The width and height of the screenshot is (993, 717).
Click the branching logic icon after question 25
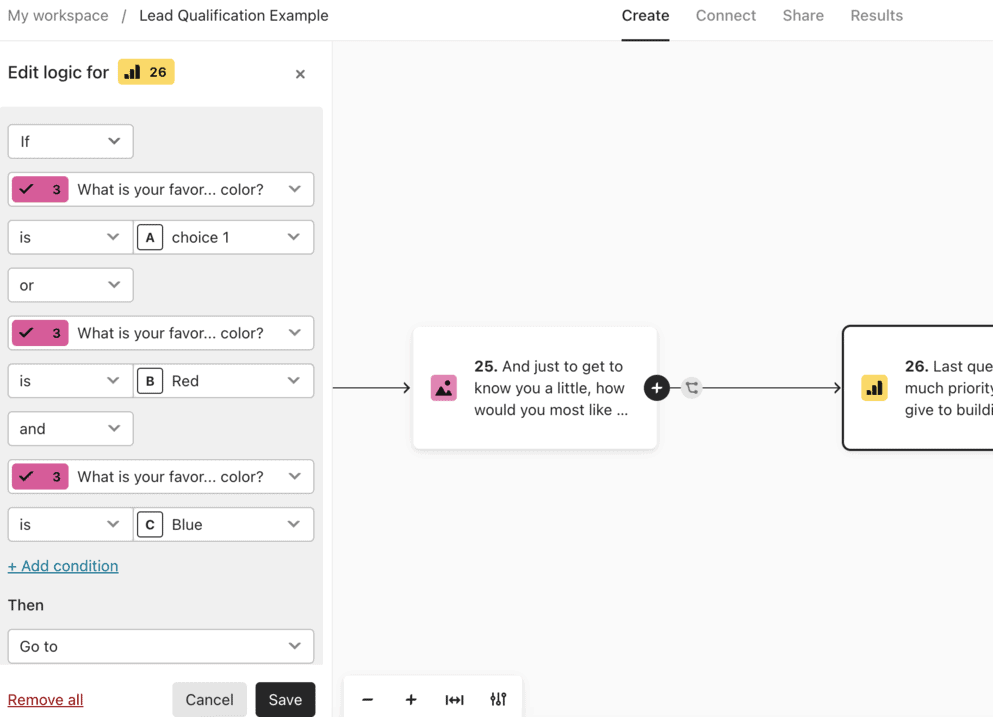[x=692, y=388]
